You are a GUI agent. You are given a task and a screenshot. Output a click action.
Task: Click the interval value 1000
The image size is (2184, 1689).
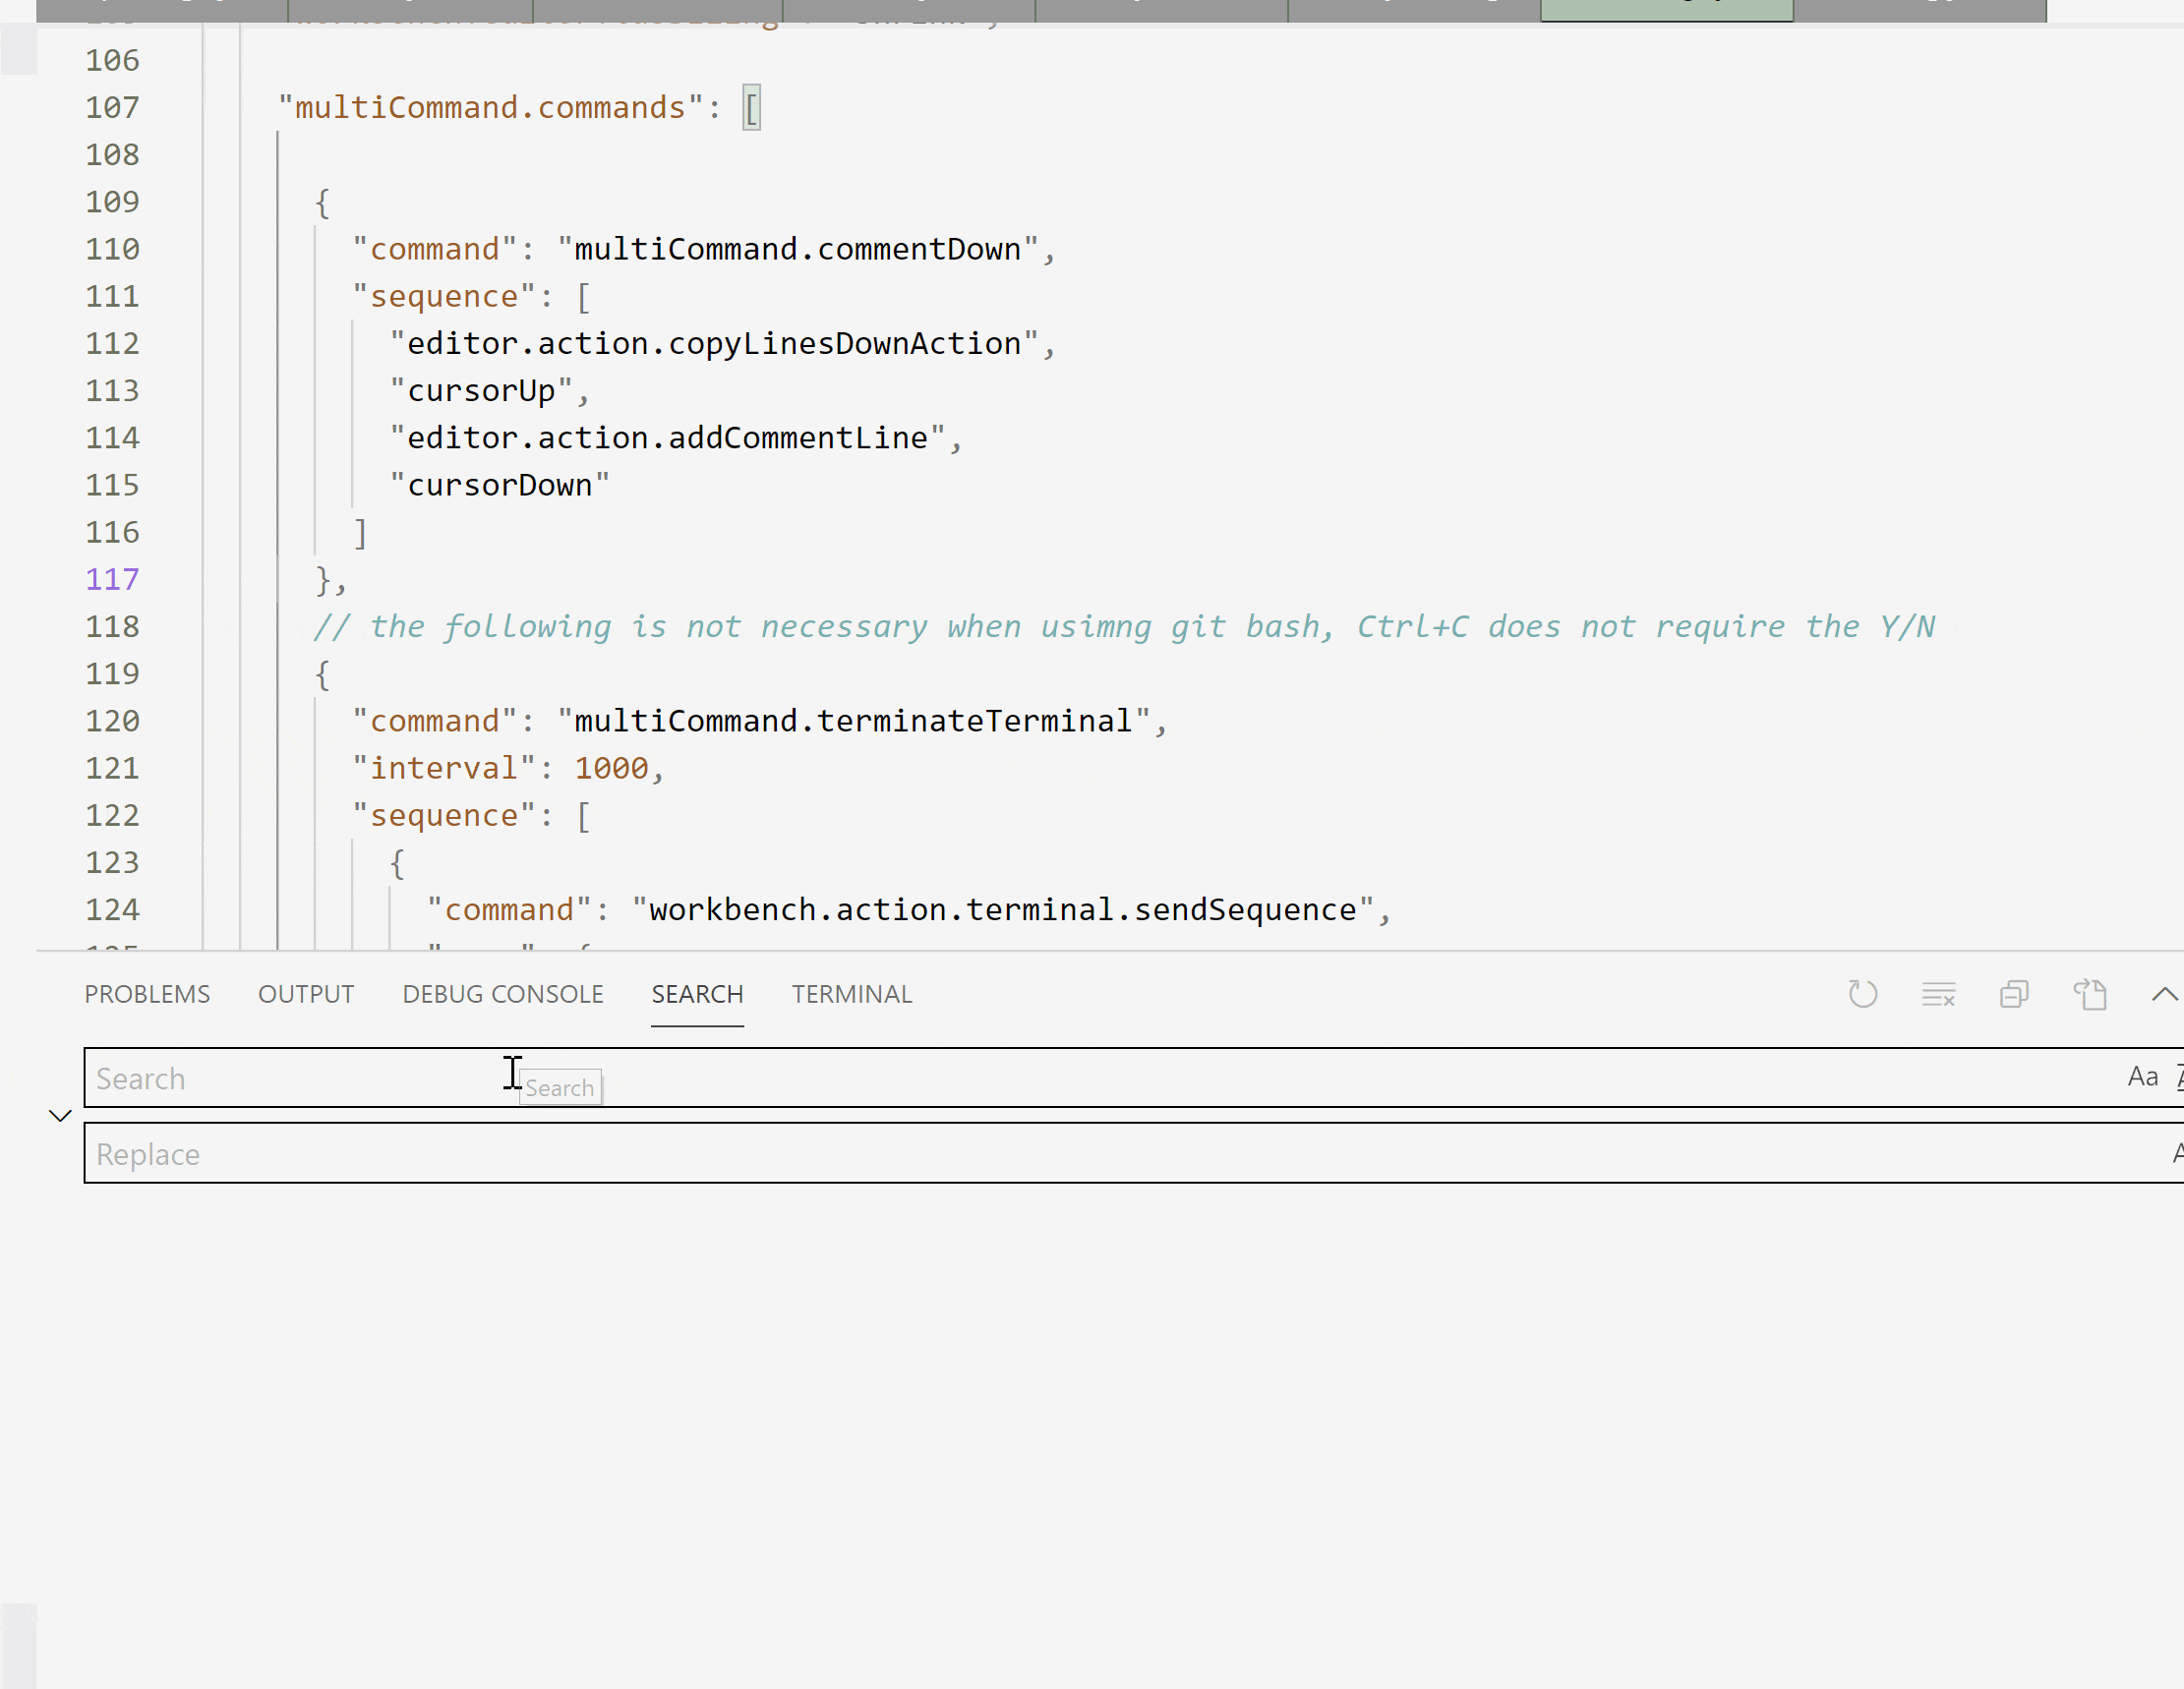[x=611, y=768]
